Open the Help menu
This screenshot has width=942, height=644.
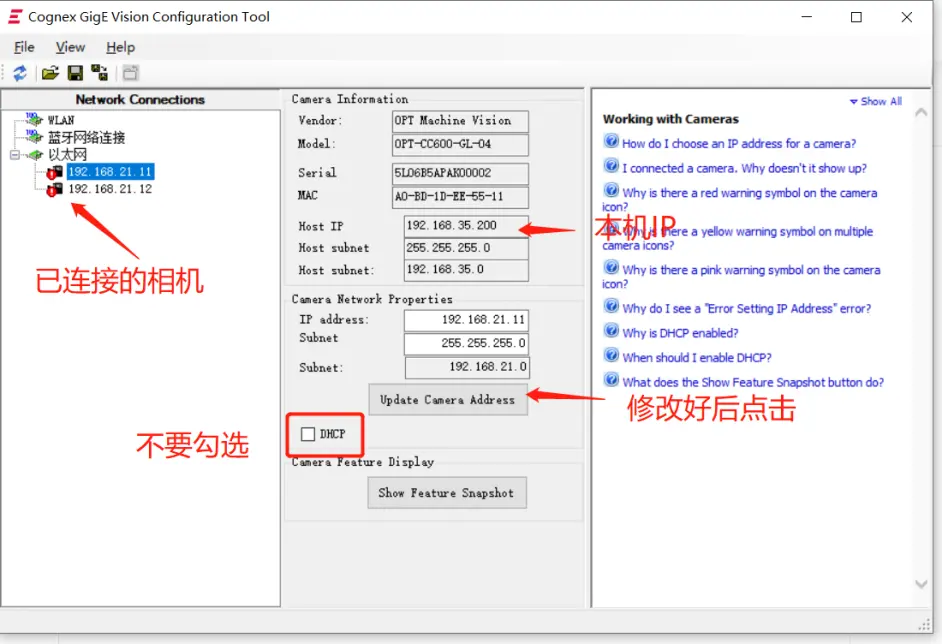pyautogui.click(x=120, y=47)
